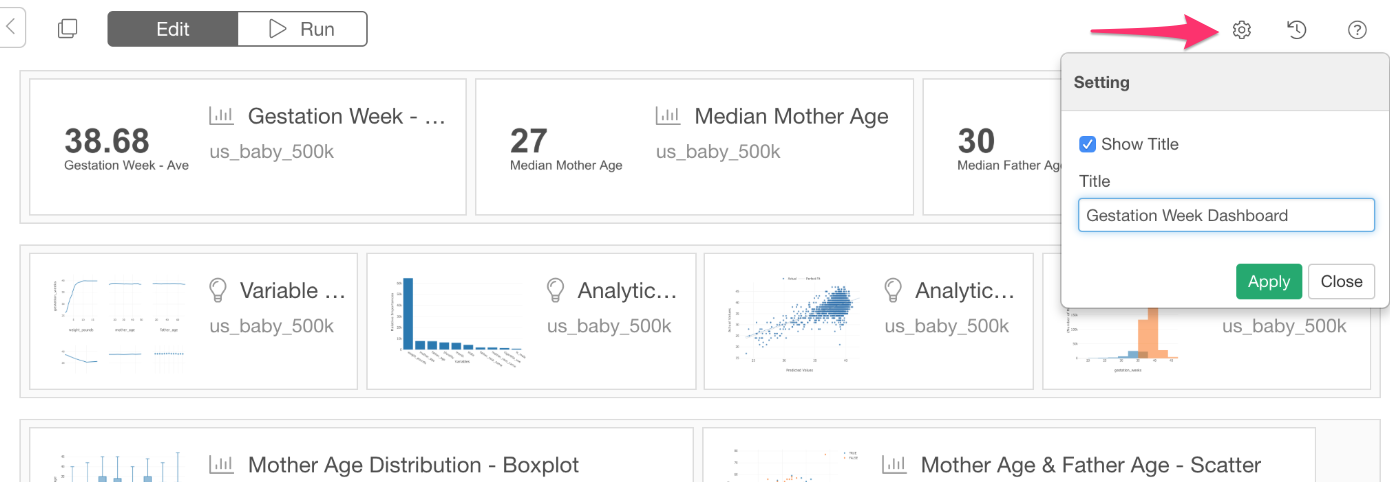The image size is (1390, 486).
Task: Open the help question mark icon
Action: point(1357,30)
